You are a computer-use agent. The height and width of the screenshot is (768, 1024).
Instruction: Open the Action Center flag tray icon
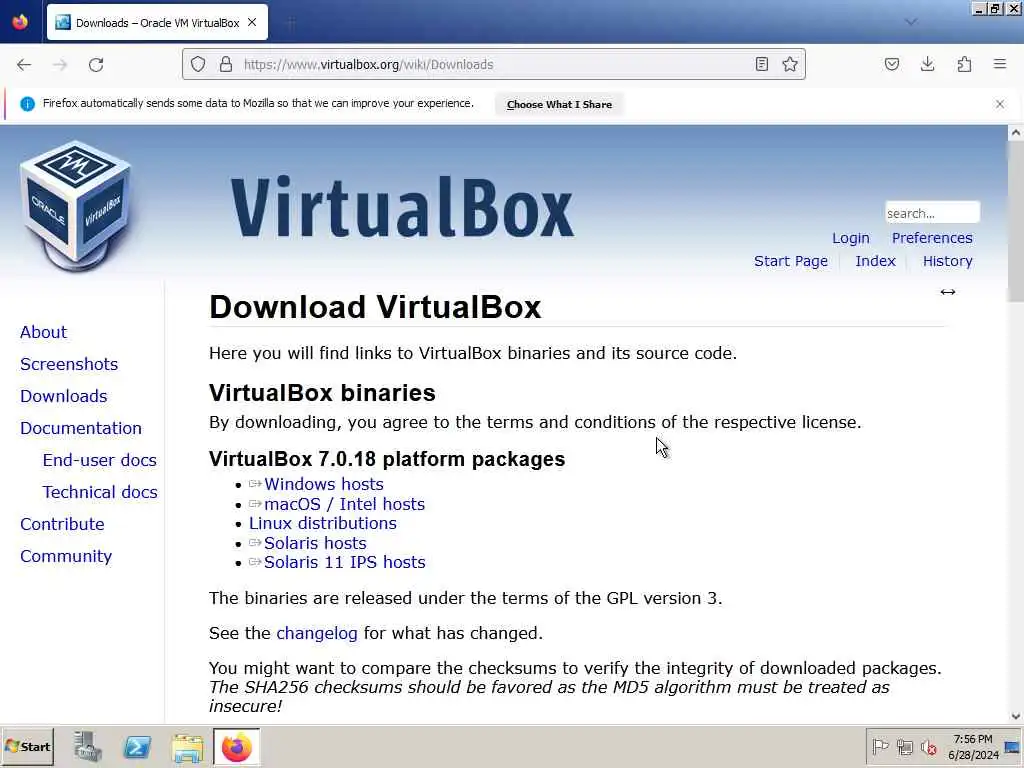pos(880,746)
